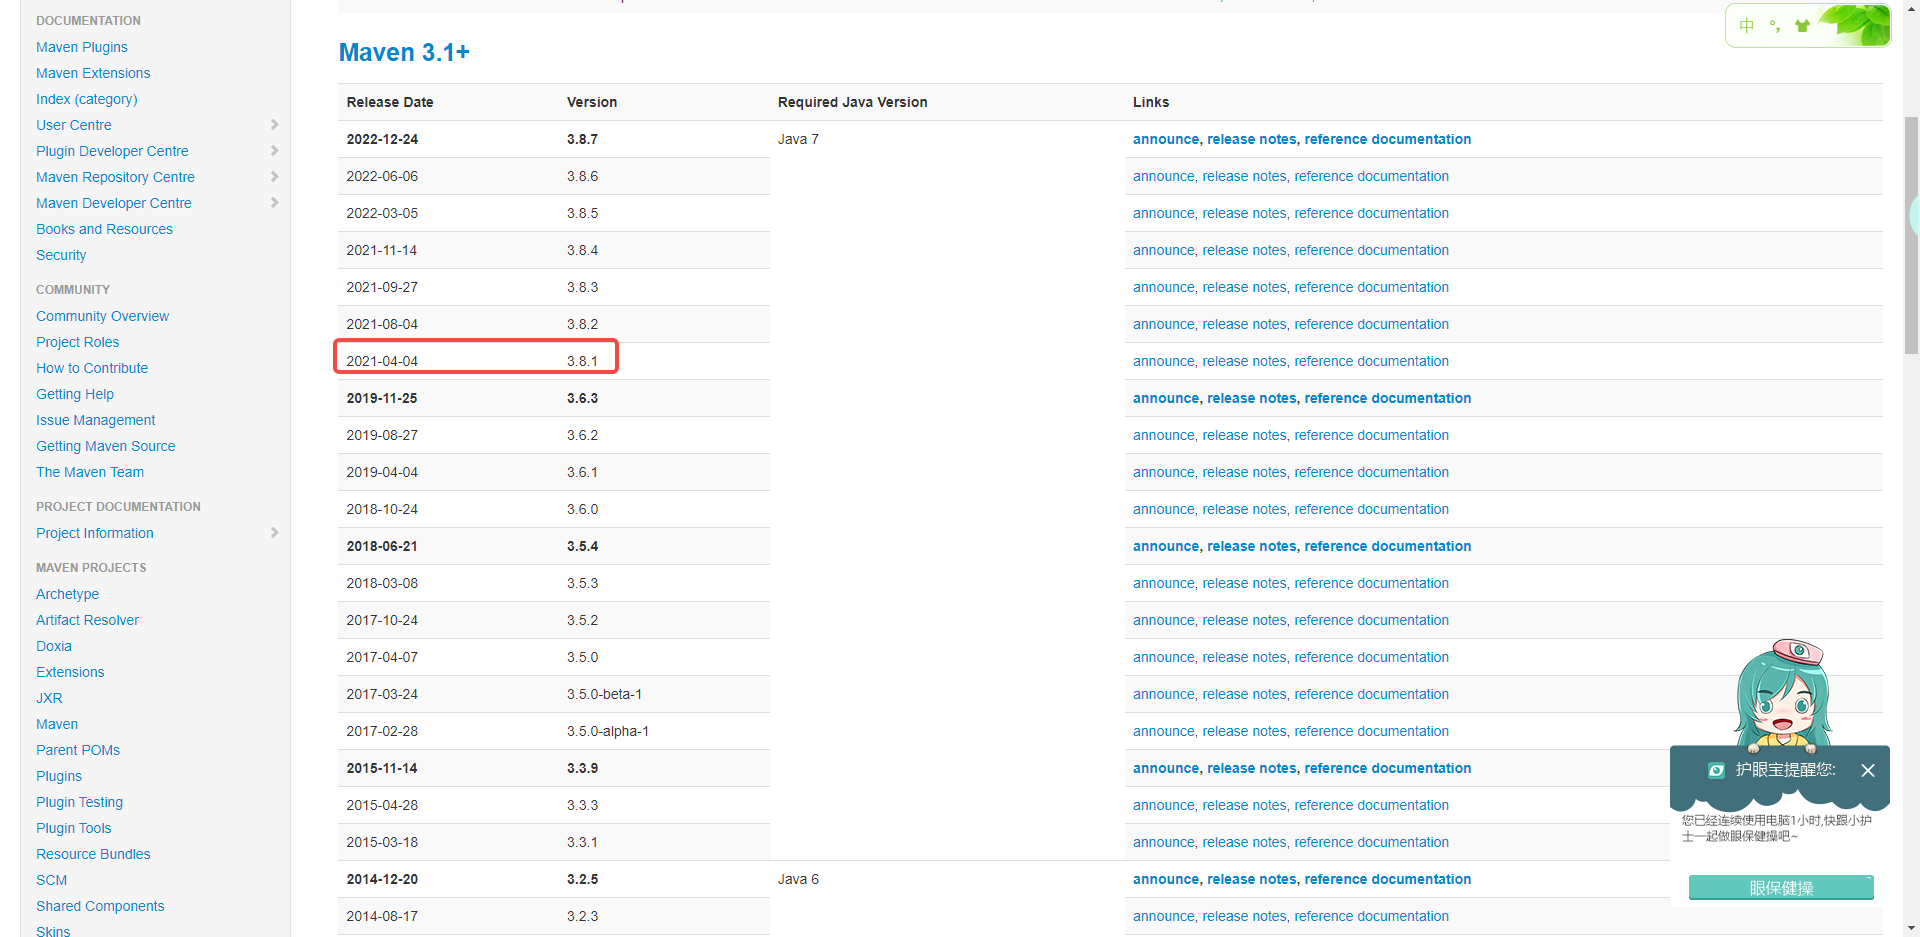Click the Required Java Version column header
Viewport: 1920px width, 937px height.
click(x=852, y=102)
